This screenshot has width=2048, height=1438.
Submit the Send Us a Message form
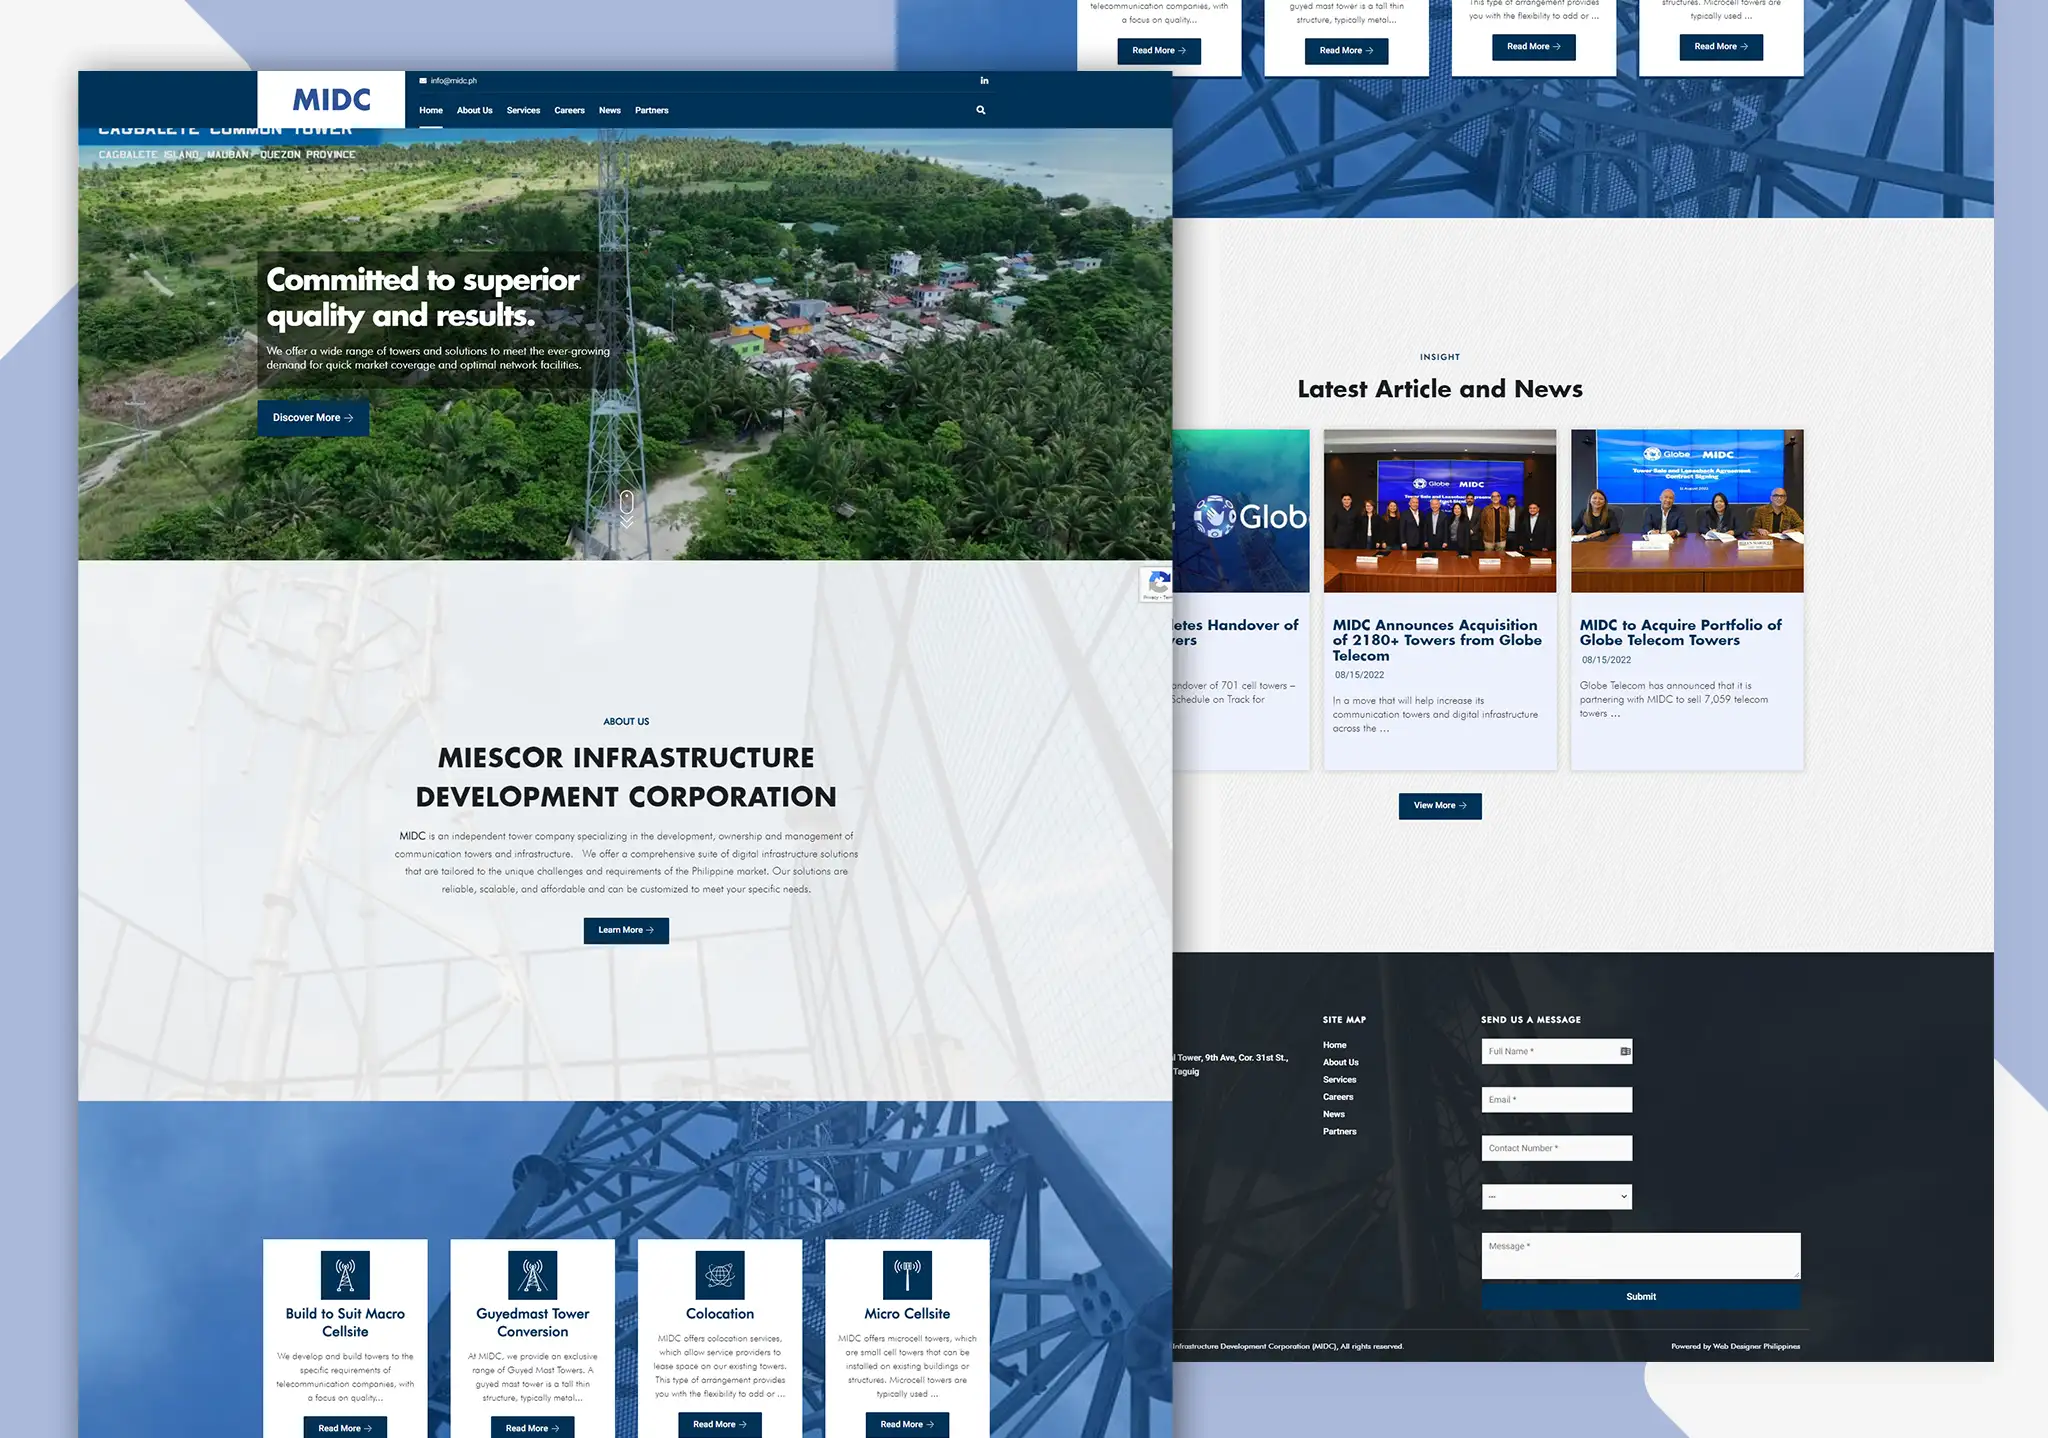pyautogui.click(x=1640, y=1297)
